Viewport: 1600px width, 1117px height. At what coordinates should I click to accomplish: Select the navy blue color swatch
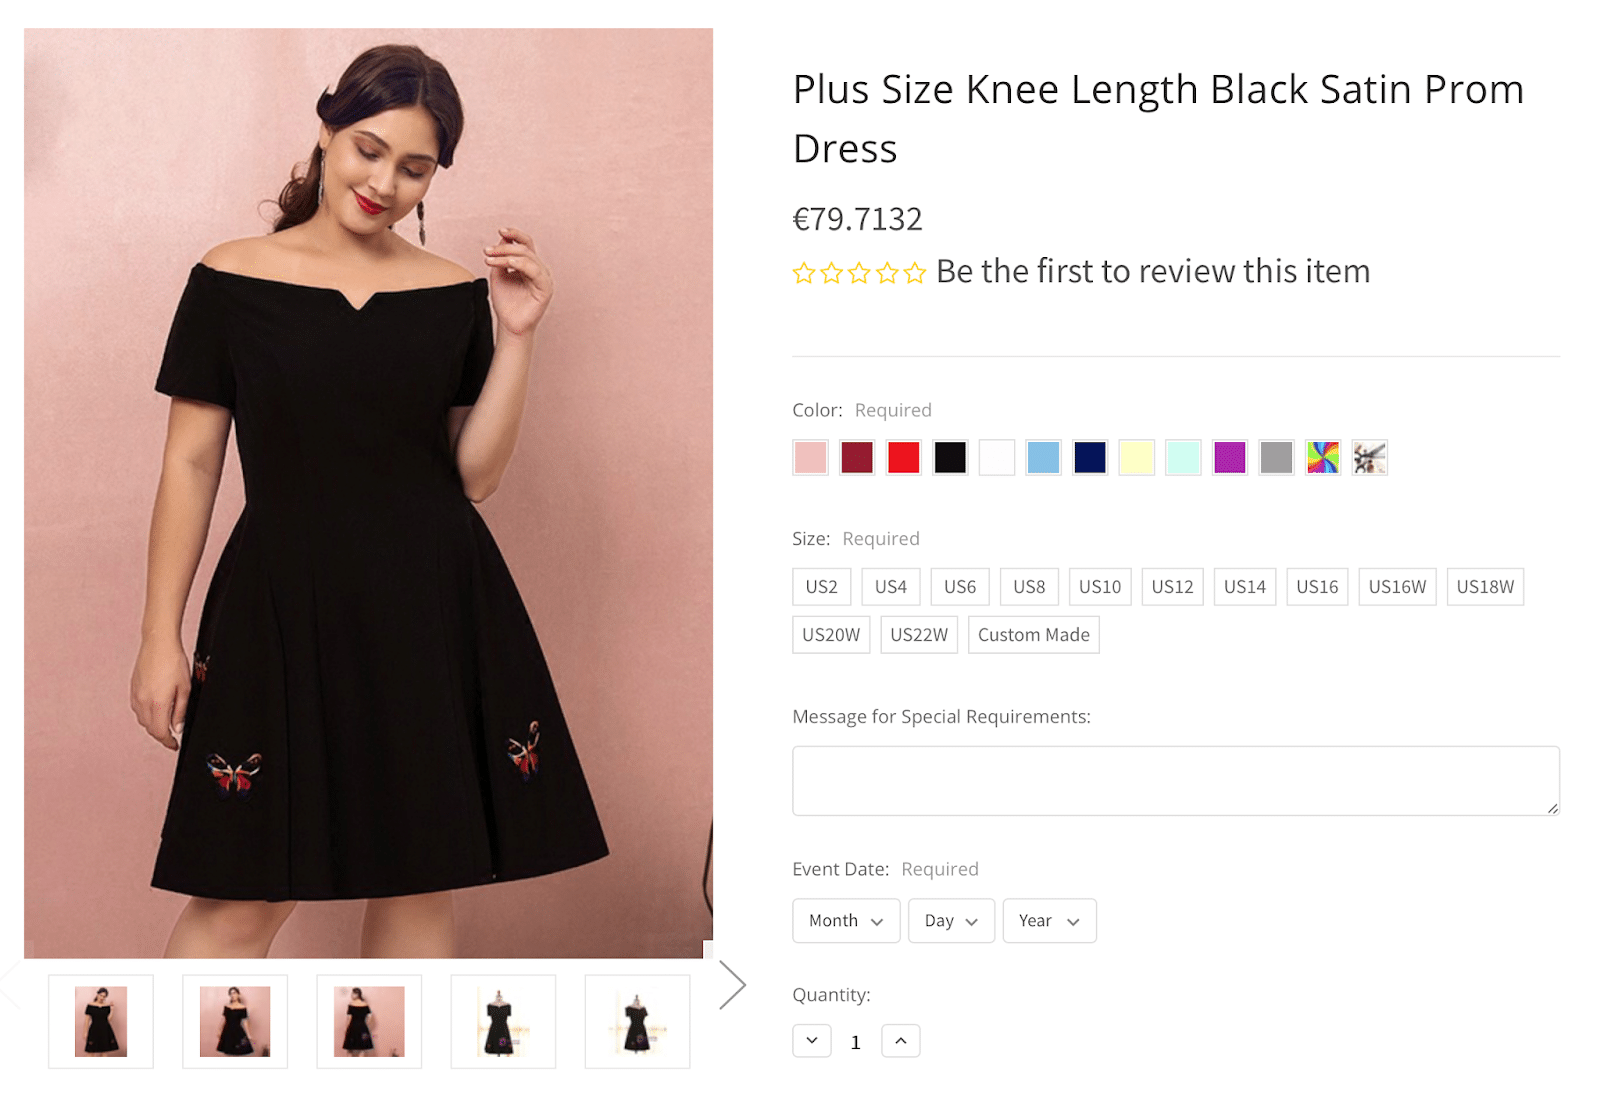click(1090, 458)
